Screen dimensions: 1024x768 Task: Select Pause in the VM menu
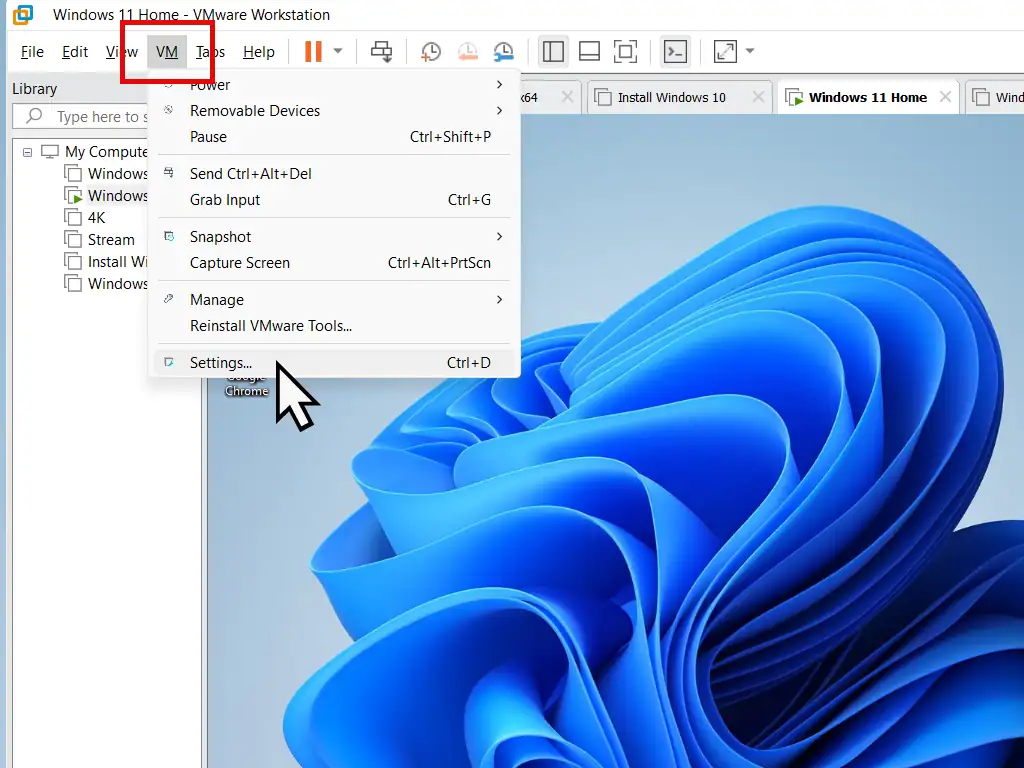pyautogui.click(x=334, y=136)
